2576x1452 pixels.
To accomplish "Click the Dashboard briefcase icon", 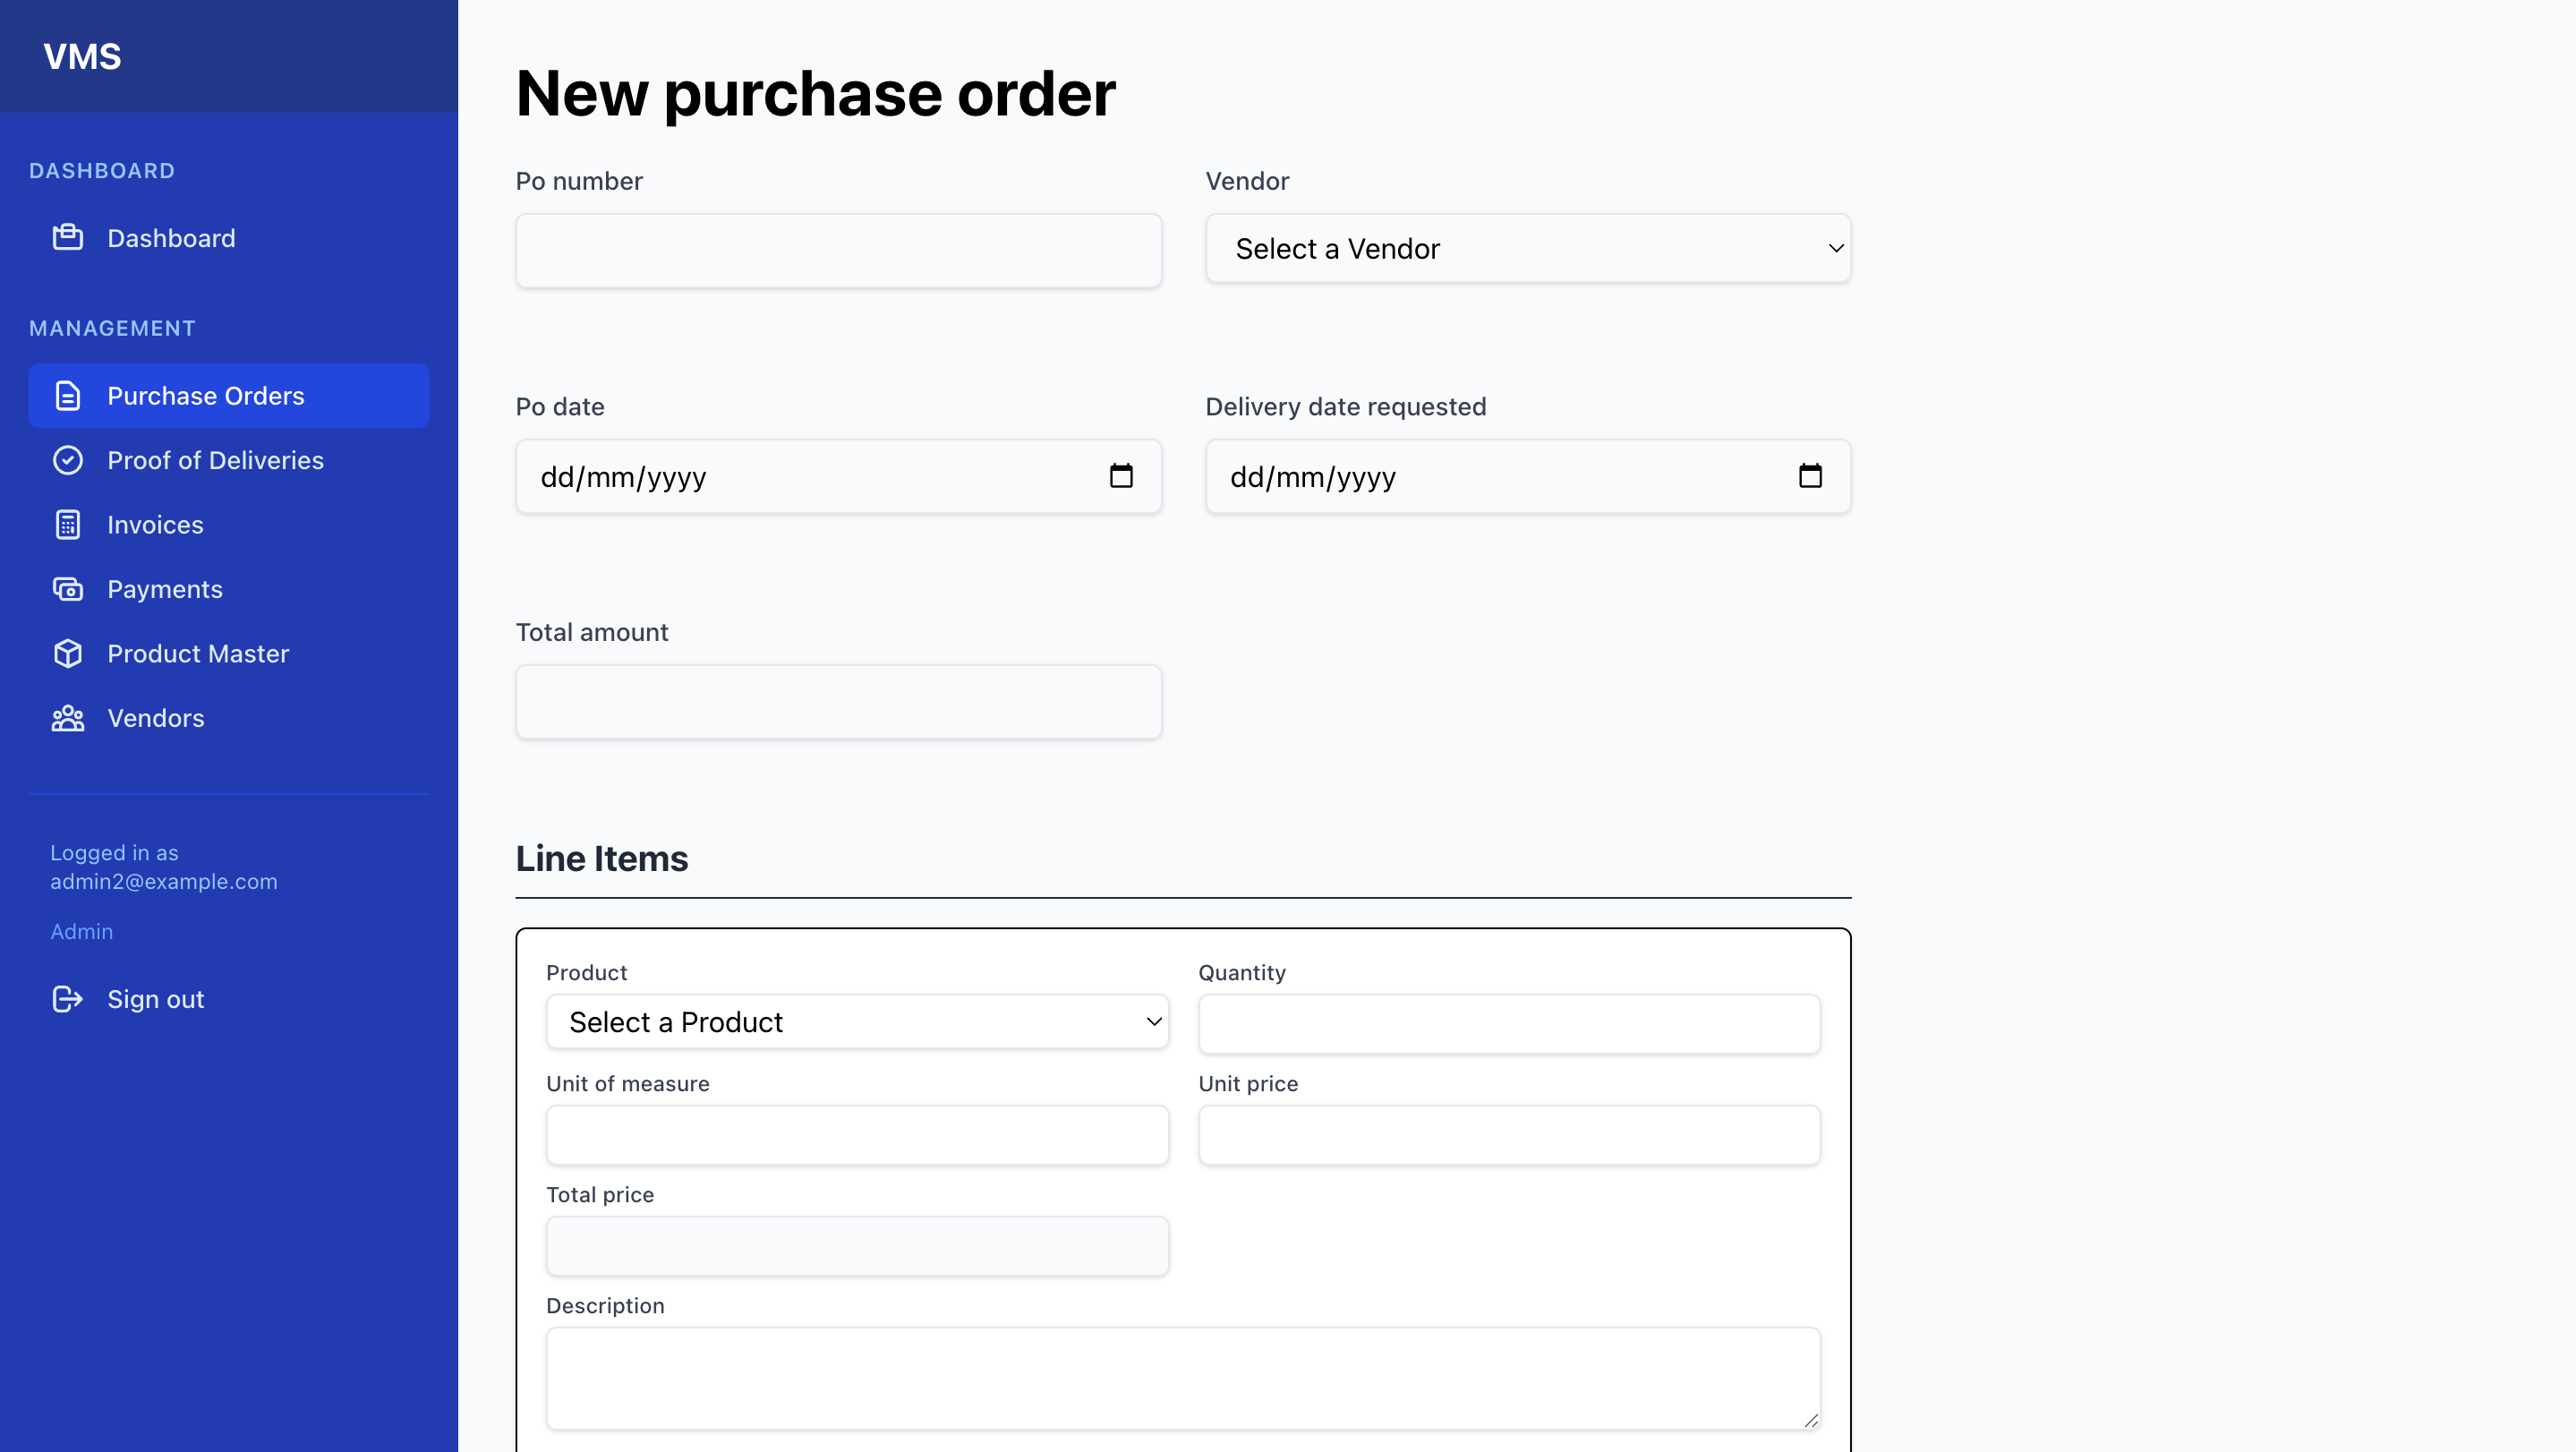I will [x=67, y=238].
